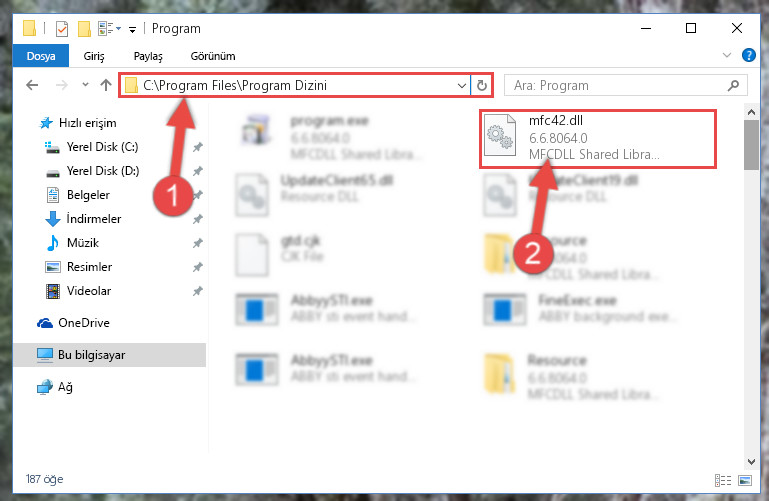Image resolution: width=769 pixels, height=501 pixels.
Task: Open Help with the question mark icon
Action: point(748,55)
